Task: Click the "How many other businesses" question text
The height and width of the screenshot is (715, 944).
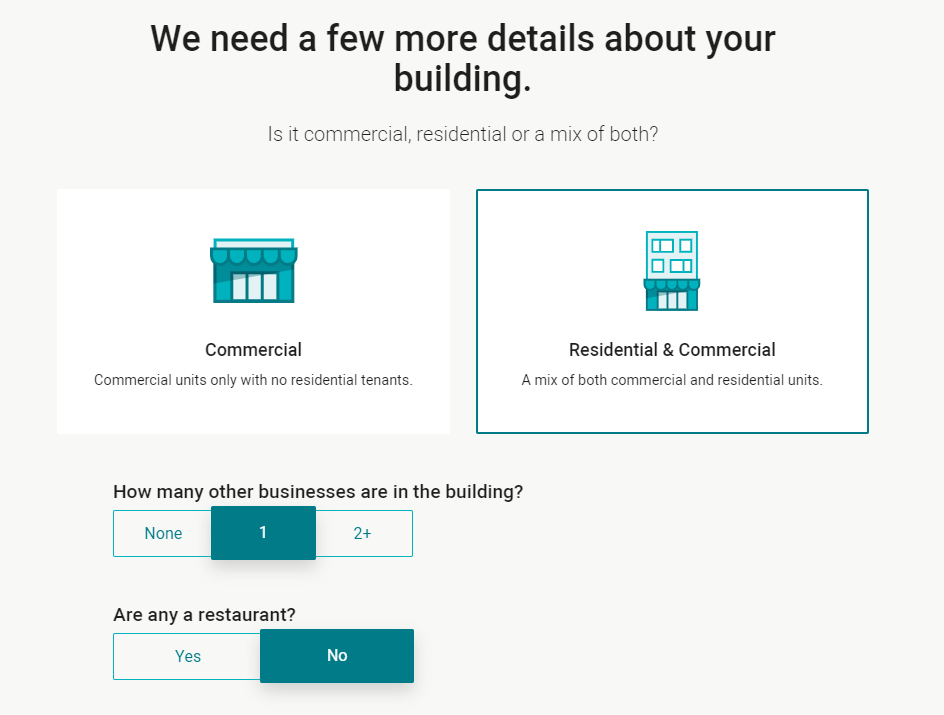Action: click(x=318, y=492)
